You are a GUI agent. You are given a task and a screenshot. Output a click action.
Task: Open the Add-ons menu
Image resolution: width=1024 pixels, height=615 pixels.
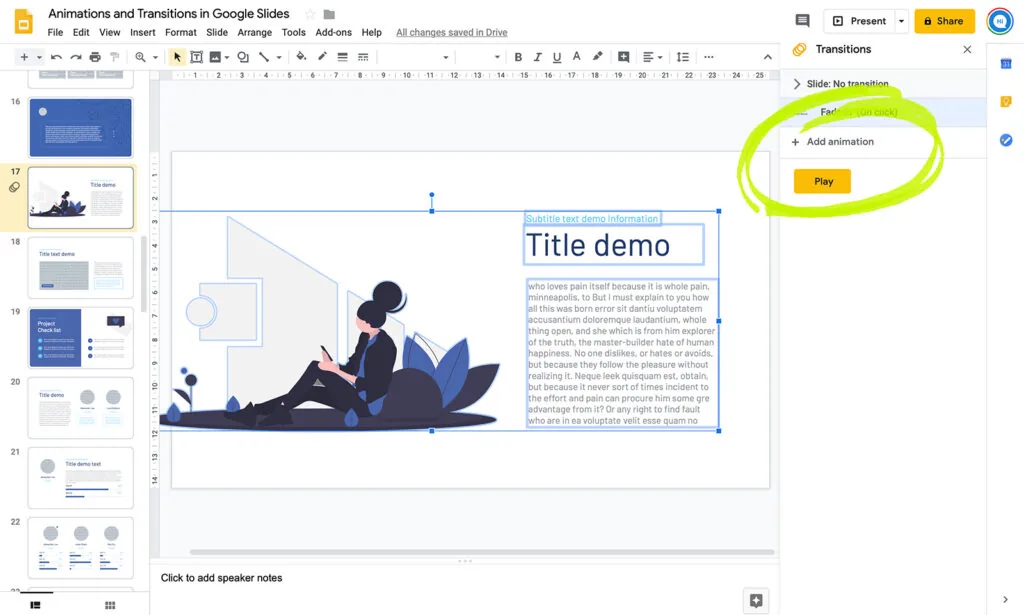point(334,32)
